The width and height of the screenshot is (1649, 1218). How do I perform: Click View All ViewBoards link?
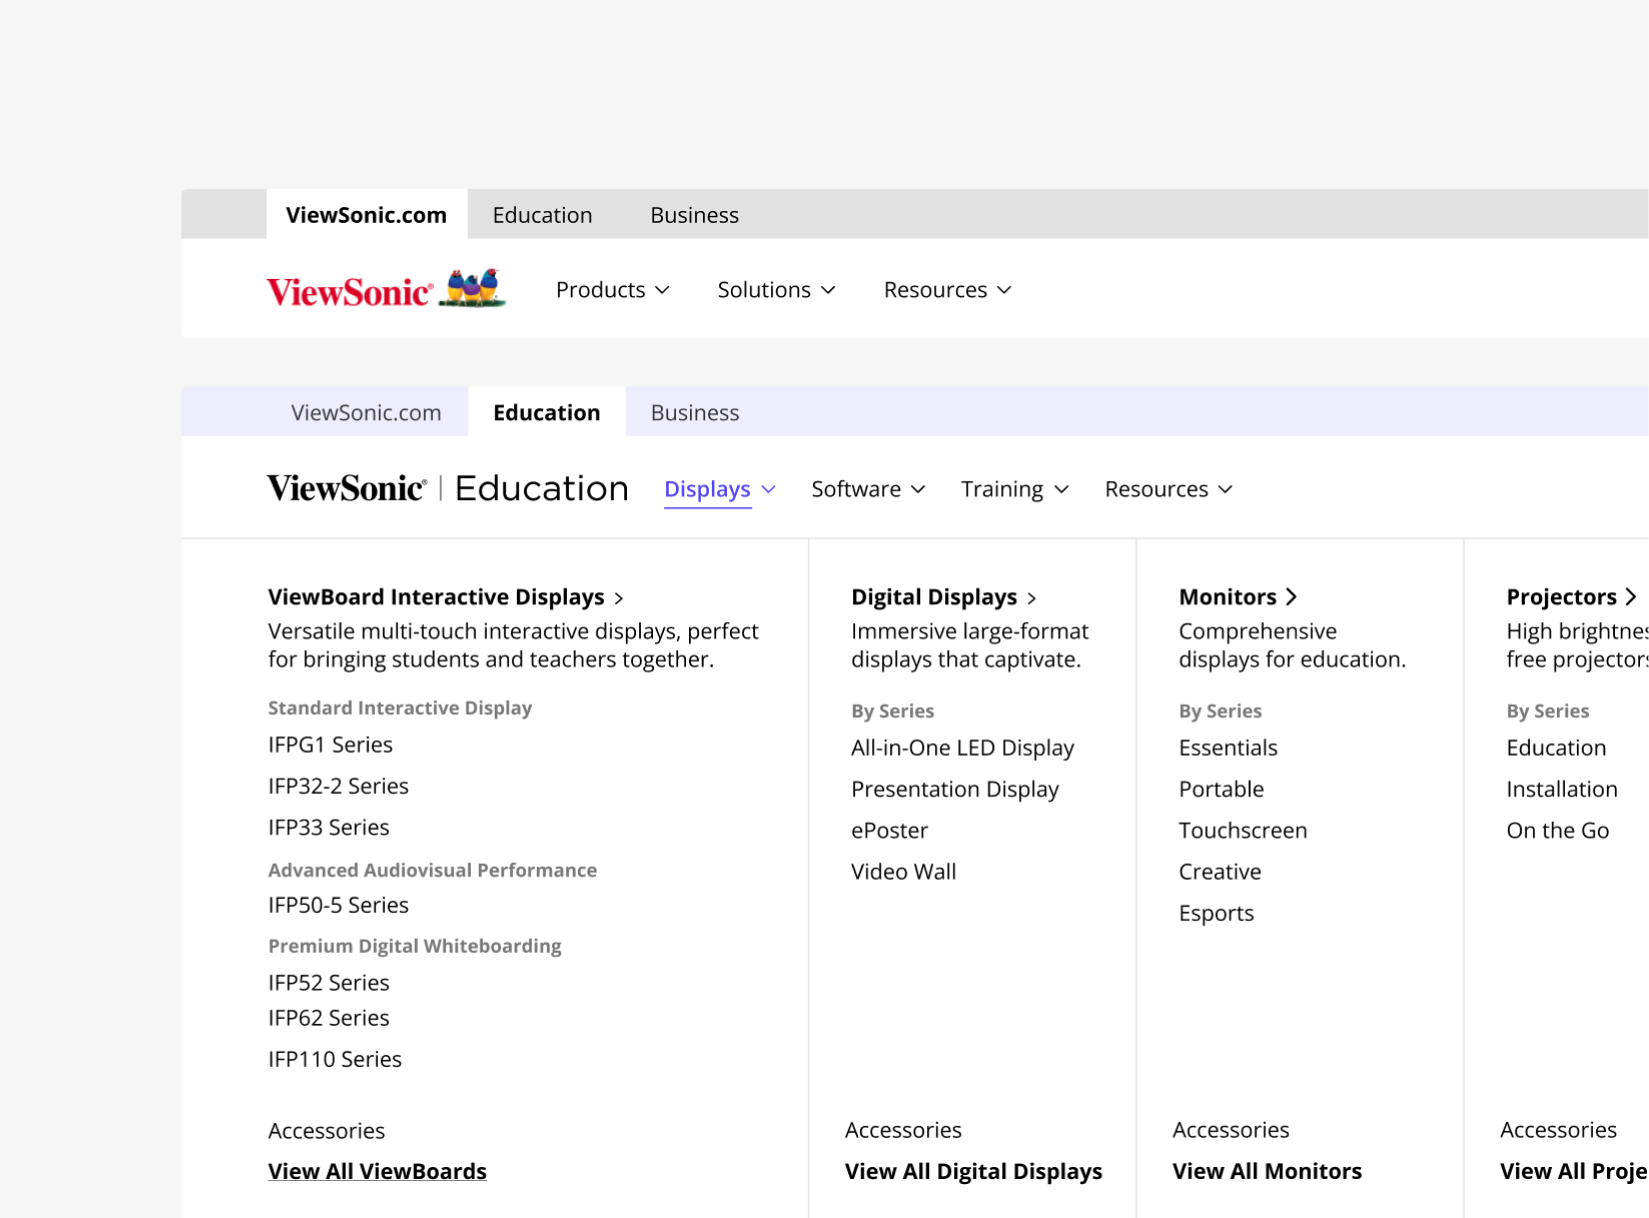377,1171
